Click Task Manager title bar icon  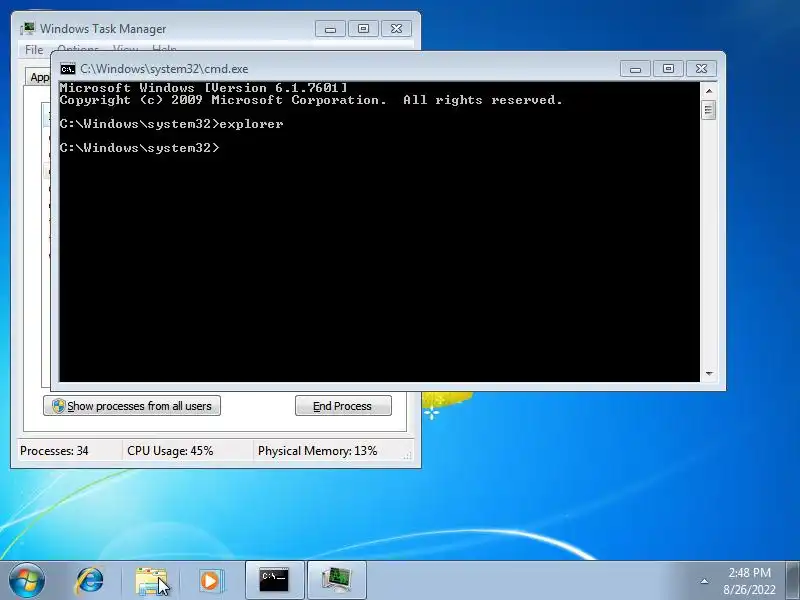coord(28,29)
